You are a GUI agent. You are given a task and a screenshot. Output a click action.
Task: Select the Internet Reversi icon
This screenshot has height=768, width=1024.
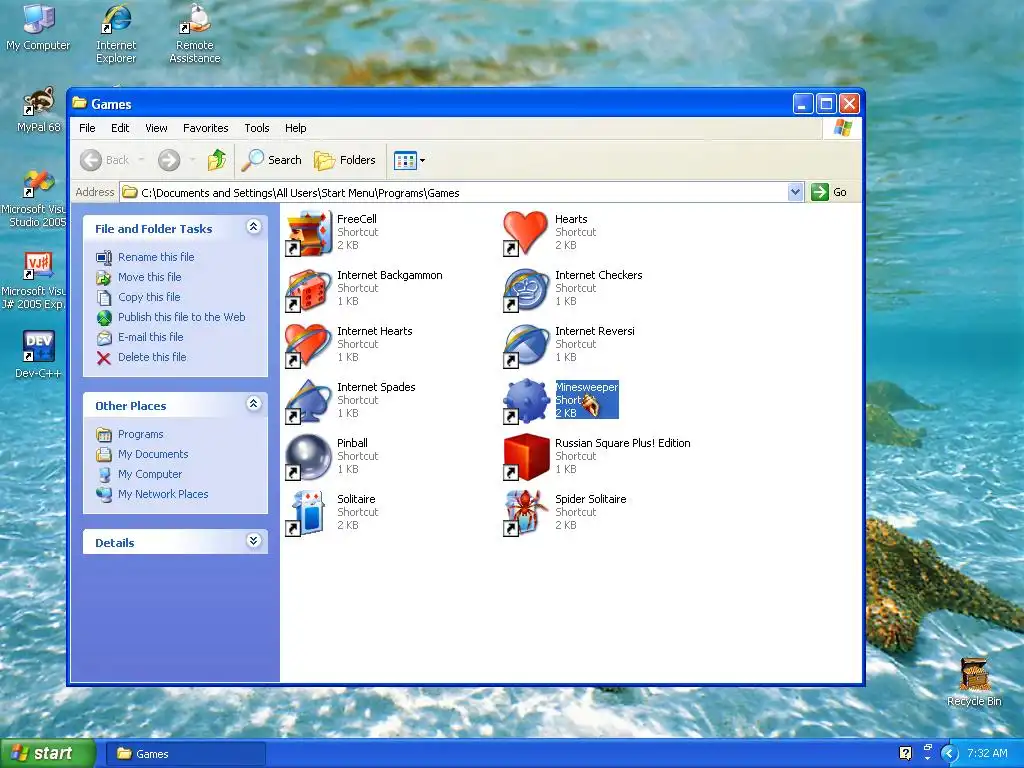click(x=526, y=345)
